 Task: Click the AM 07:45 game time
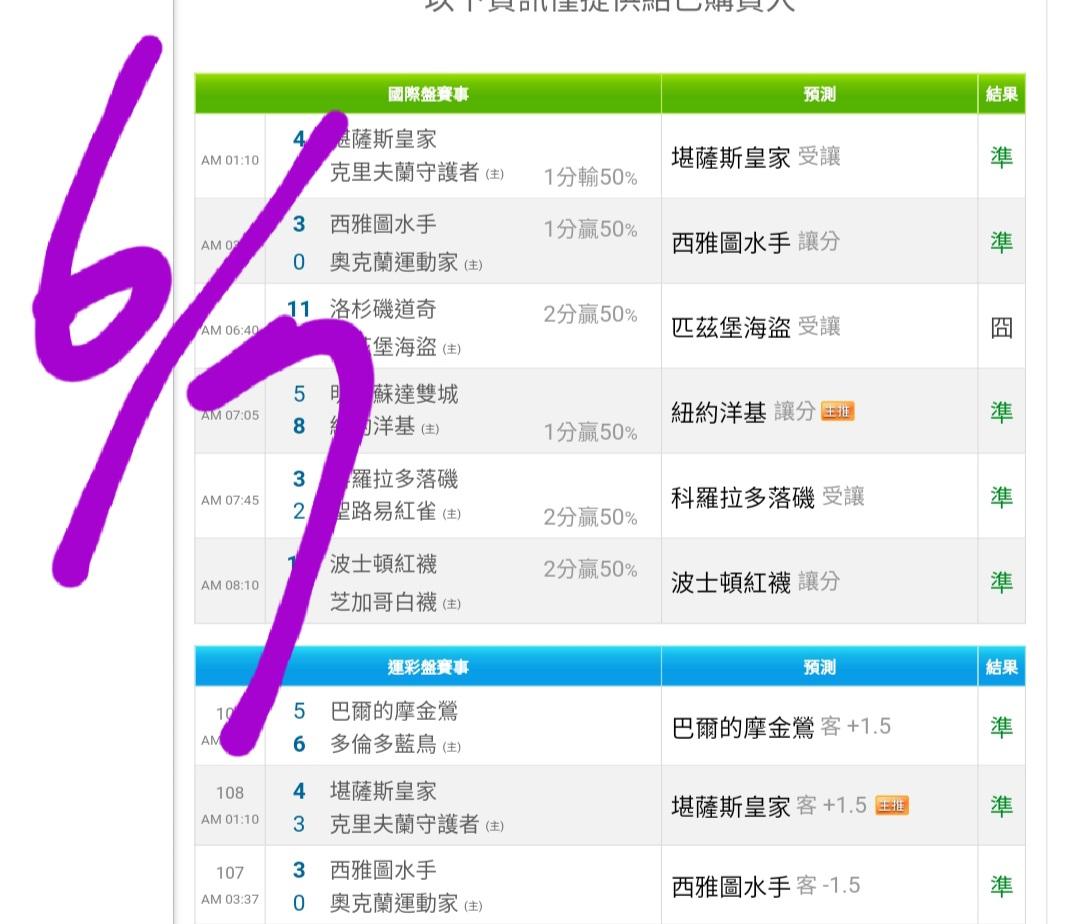230,501
